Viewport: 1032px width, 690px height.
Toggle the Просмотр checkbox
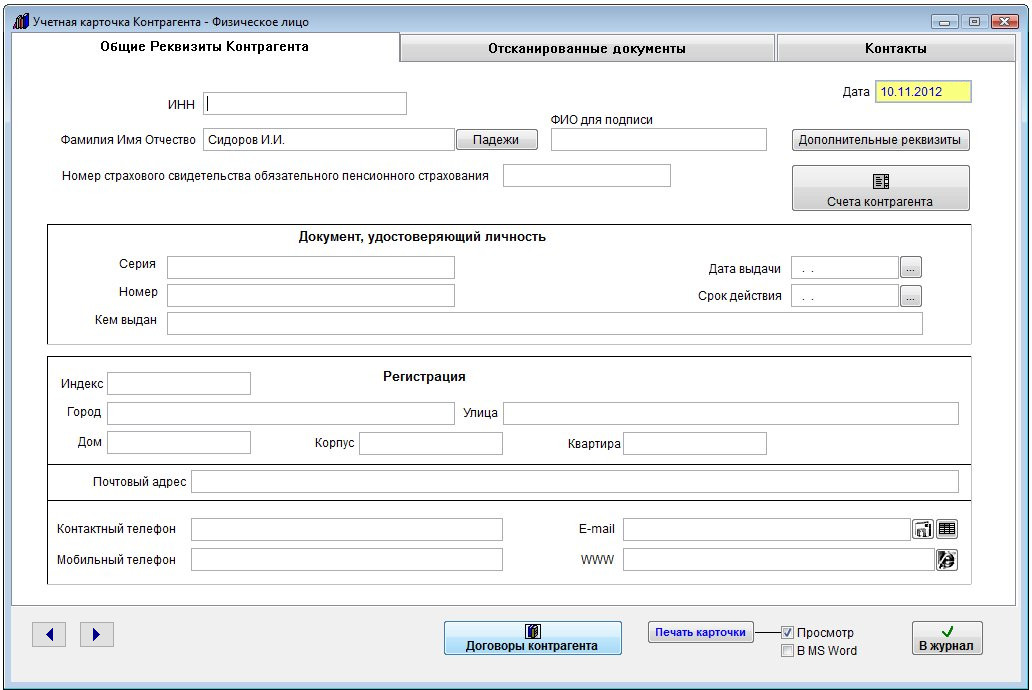[x=788, y=633]
